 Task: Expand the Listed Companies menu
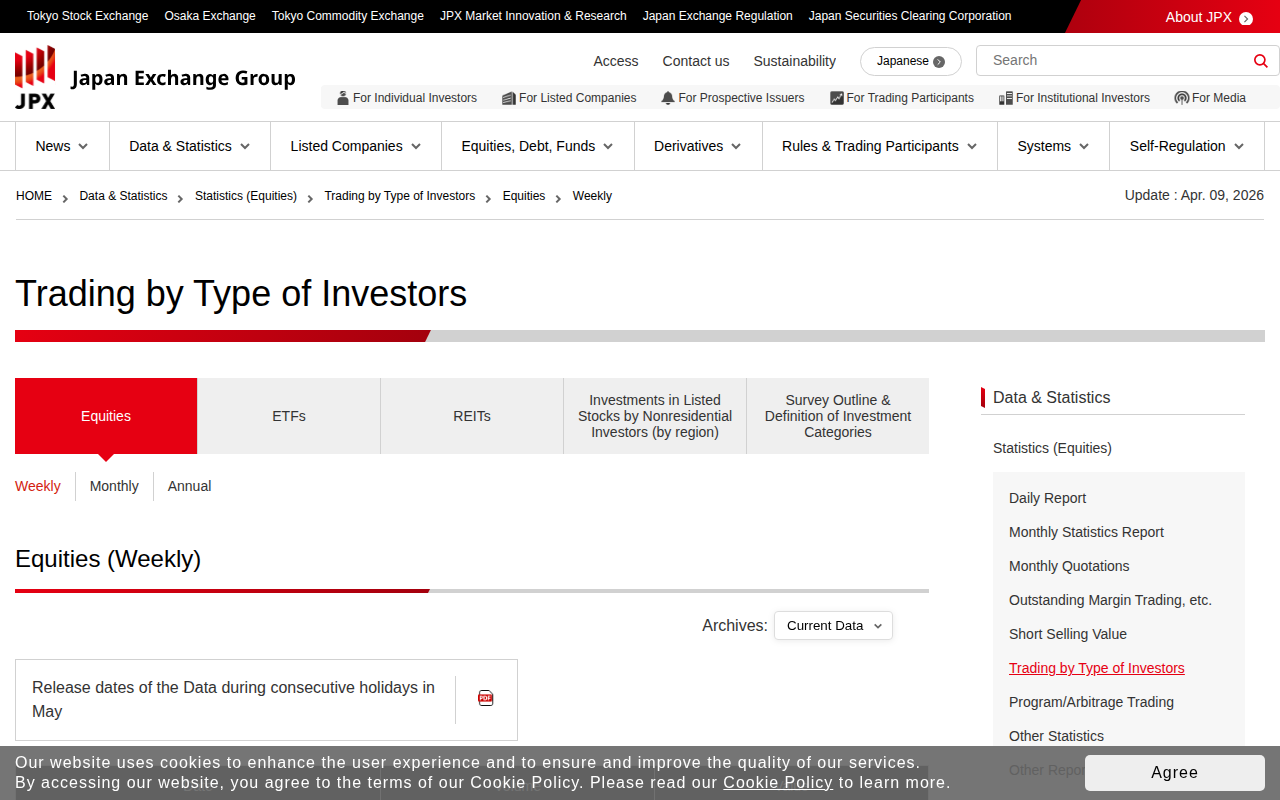356,146
